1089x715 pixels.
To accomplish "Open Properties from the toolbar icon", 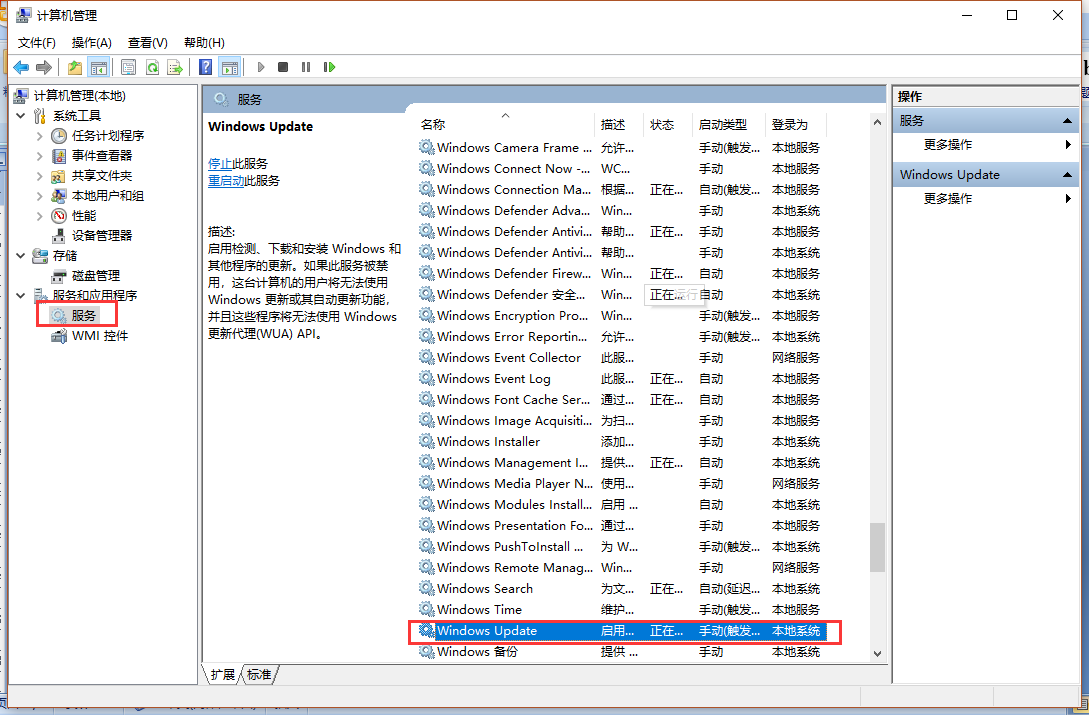I will click(x=128, y=67).
